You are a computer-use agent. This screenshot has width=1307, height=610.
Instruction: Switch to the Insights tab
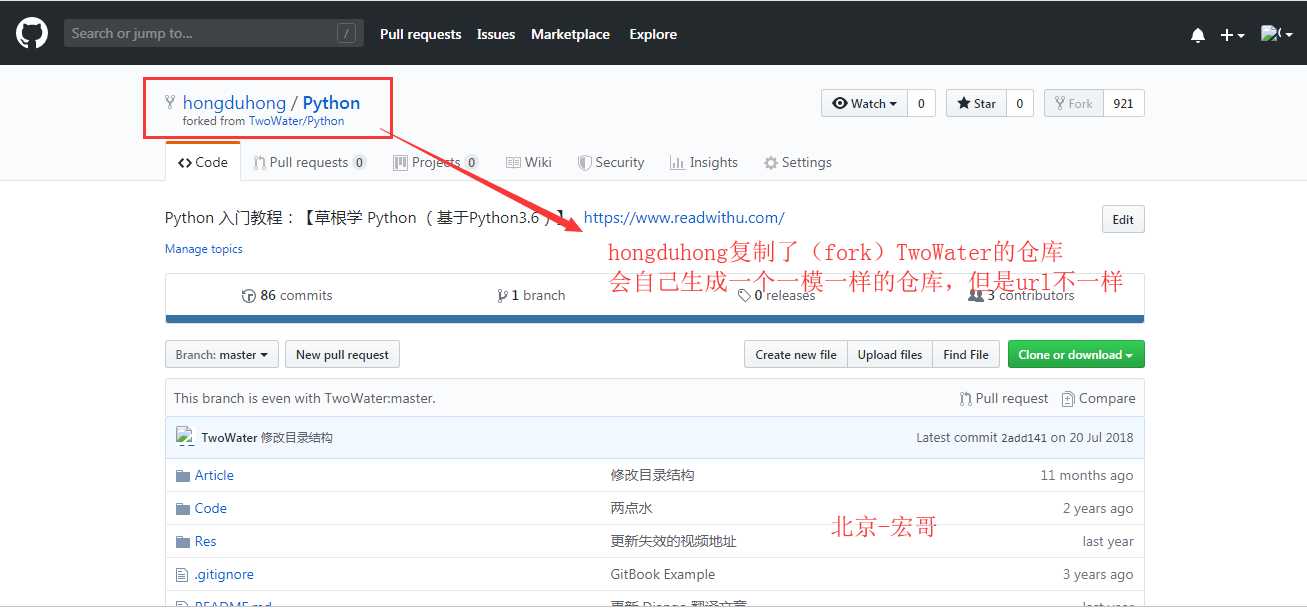pos(704,162)
